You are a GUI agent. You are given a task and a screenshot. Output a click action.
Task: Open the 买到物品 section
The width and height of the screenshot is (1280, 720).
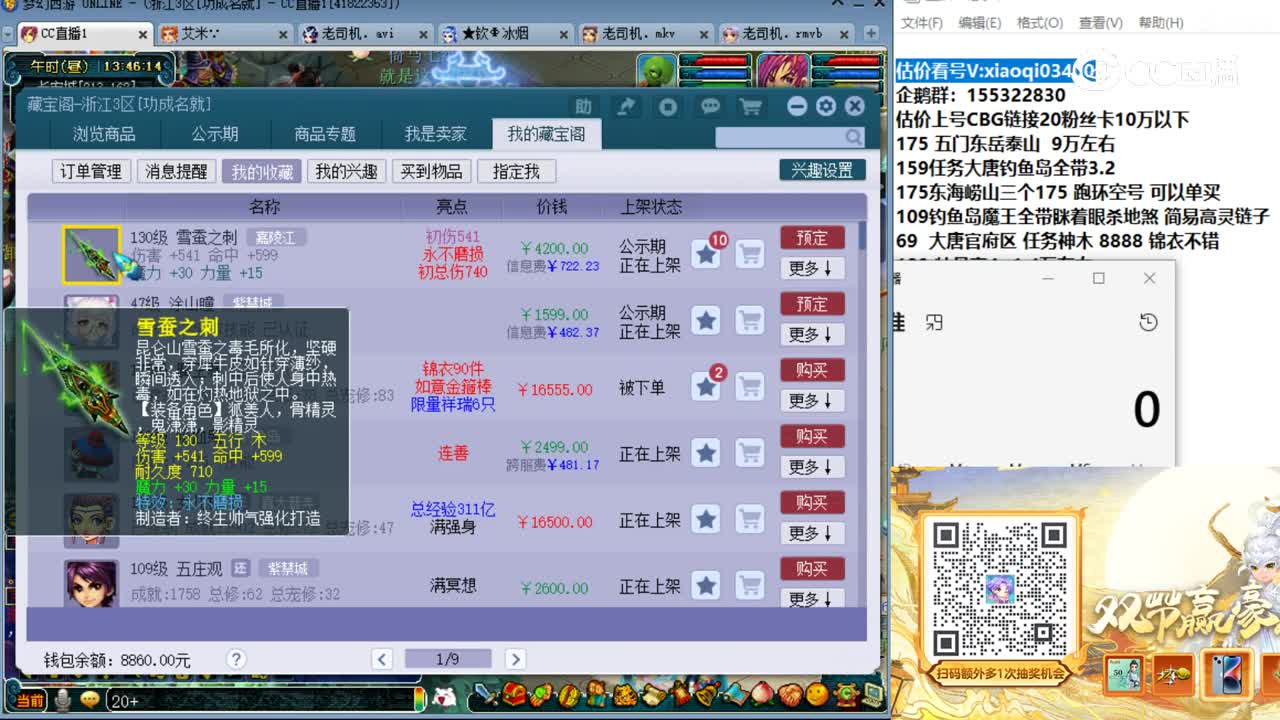(431, 172)
